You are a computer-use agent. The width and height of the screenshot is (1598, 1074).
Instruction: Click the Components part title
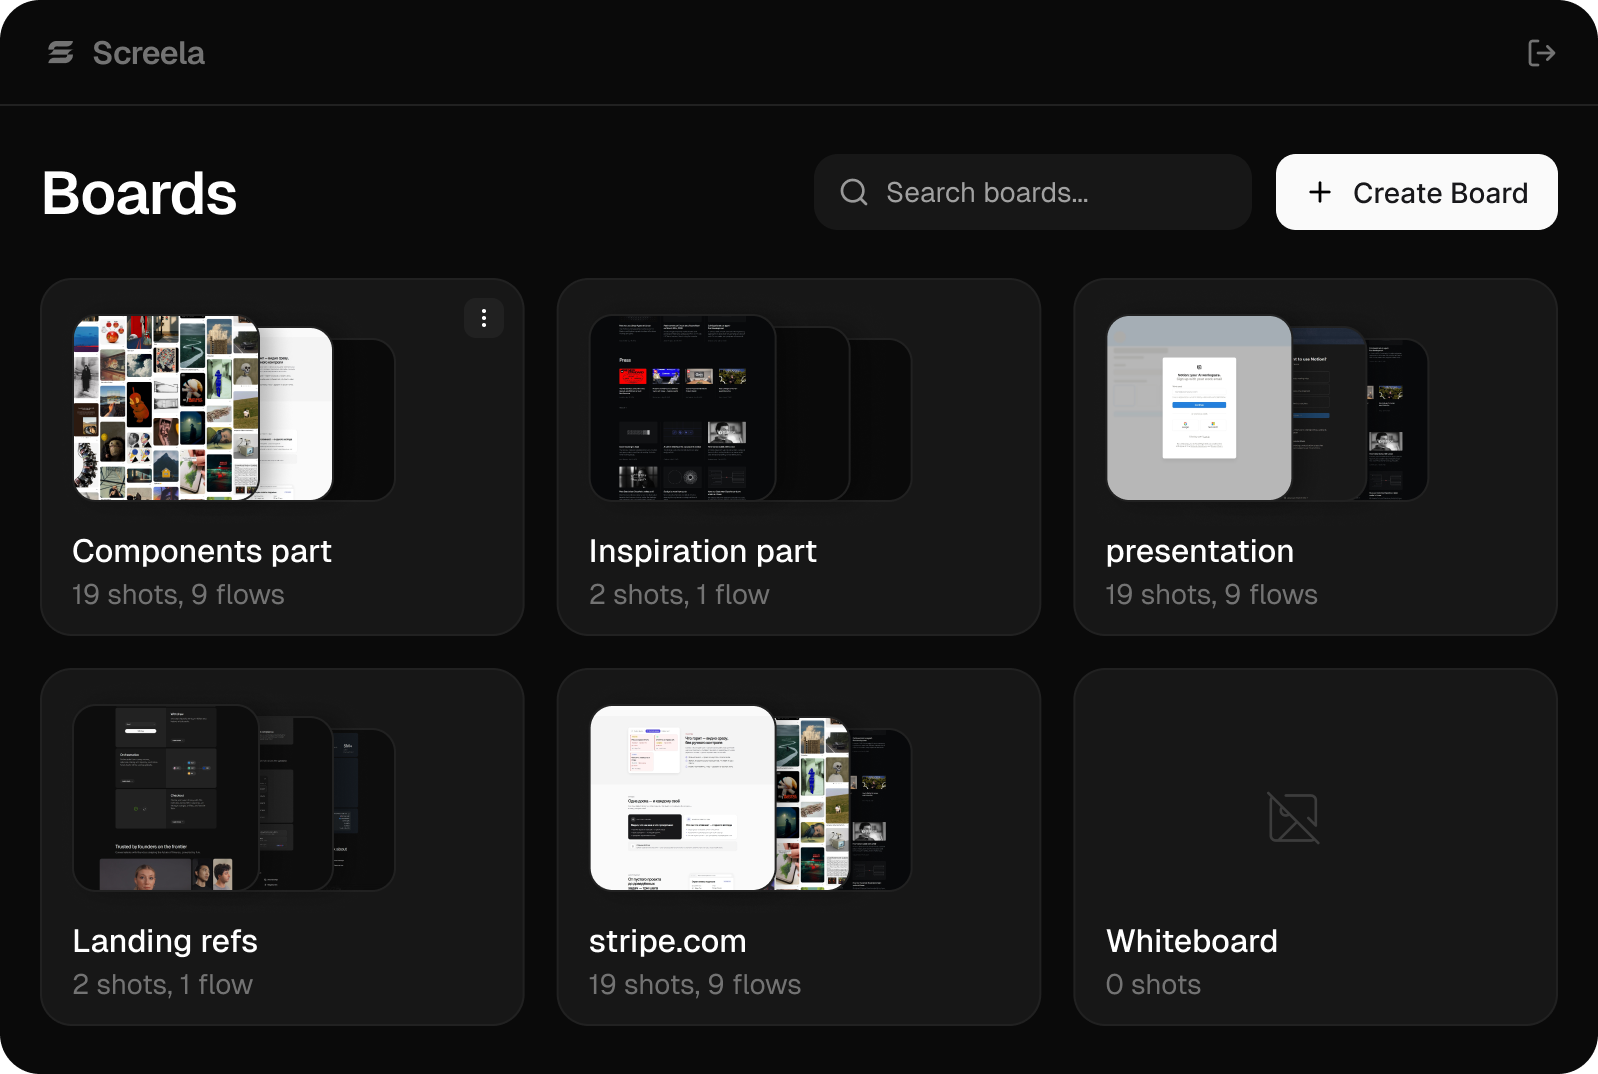202,551
